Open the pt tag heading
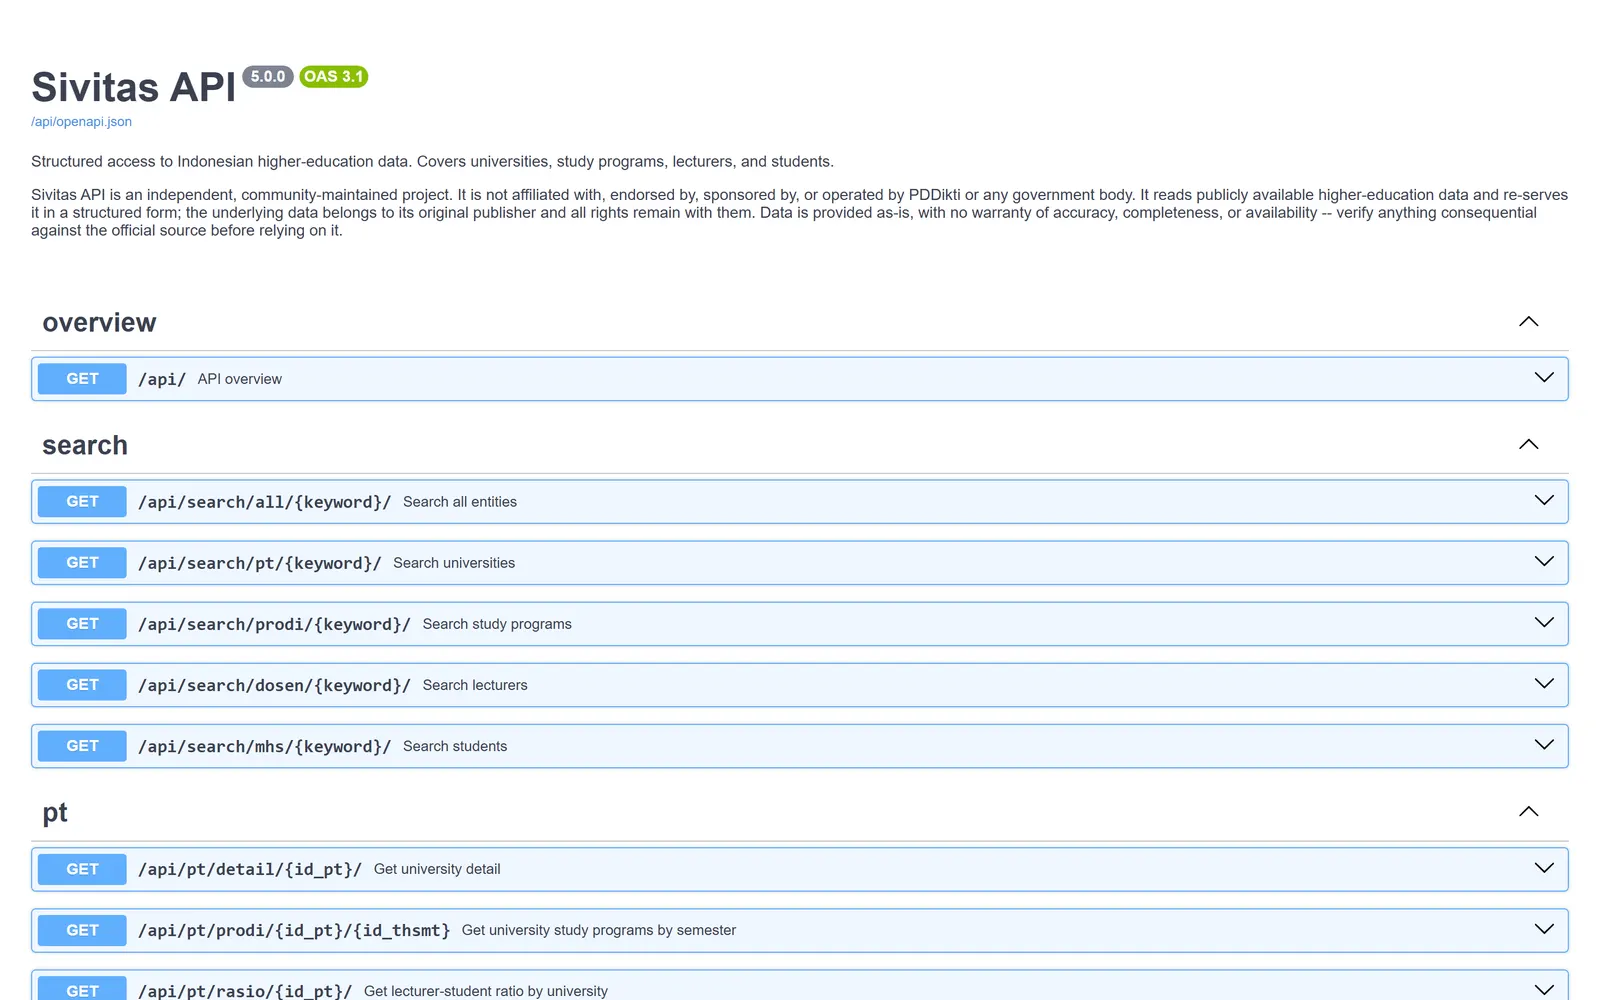 click(x=55, y=813)
